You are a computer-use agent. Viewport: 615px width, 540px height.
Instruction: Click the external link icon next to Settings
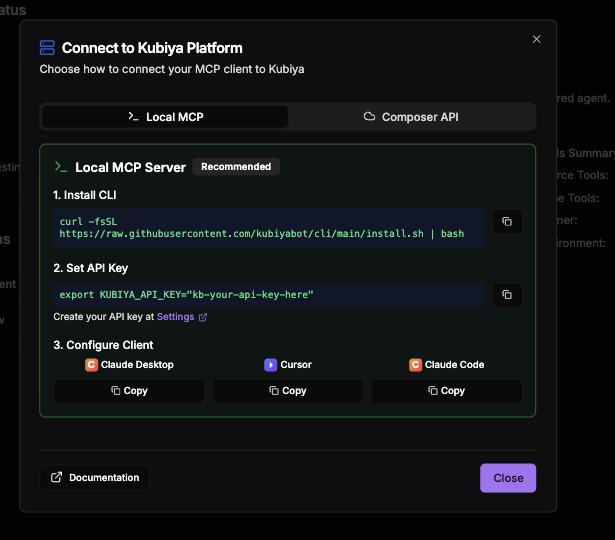[x=203, y=317]
